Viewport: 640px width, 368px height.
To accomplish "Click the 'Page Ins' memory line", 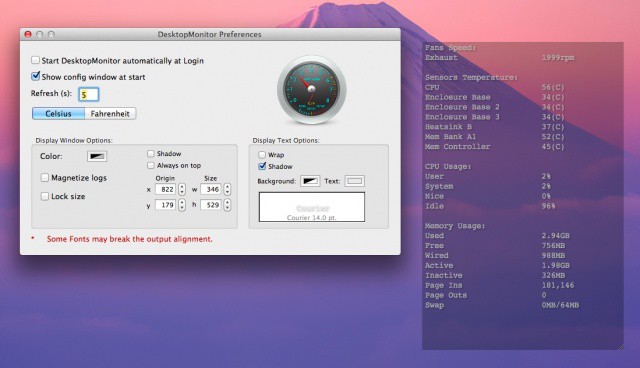I will click(500, 285).
